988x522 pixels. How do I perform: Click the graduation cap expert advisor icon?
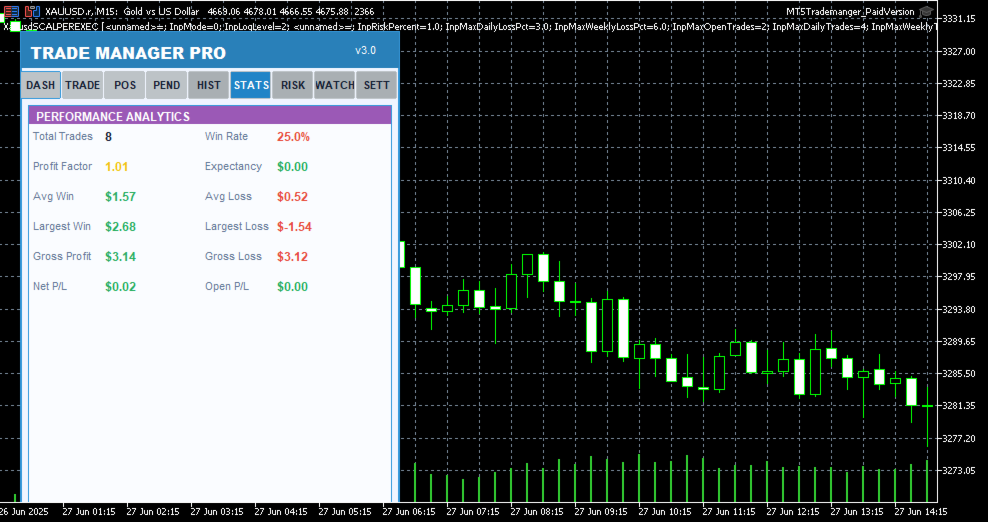[926, 11]
